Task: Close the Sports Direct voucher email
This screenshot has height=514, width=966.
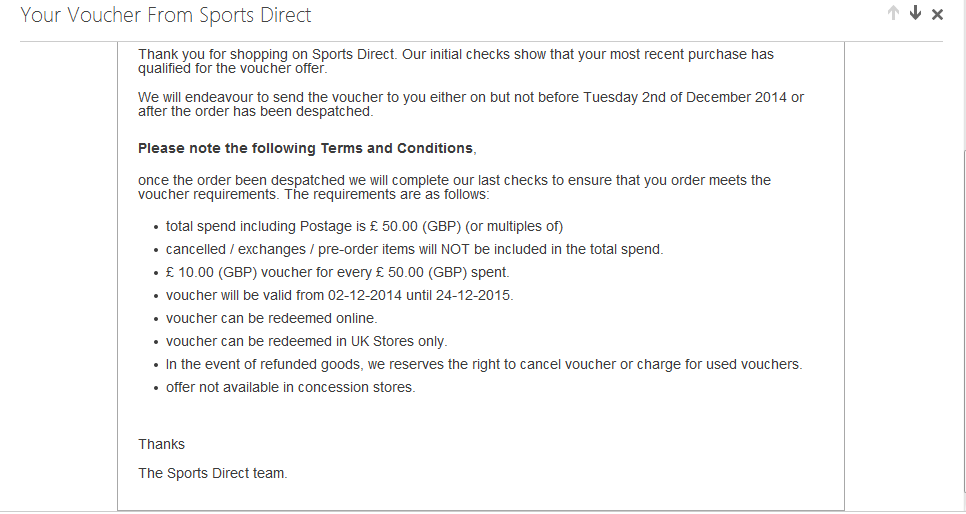Action: pos(938,14)
